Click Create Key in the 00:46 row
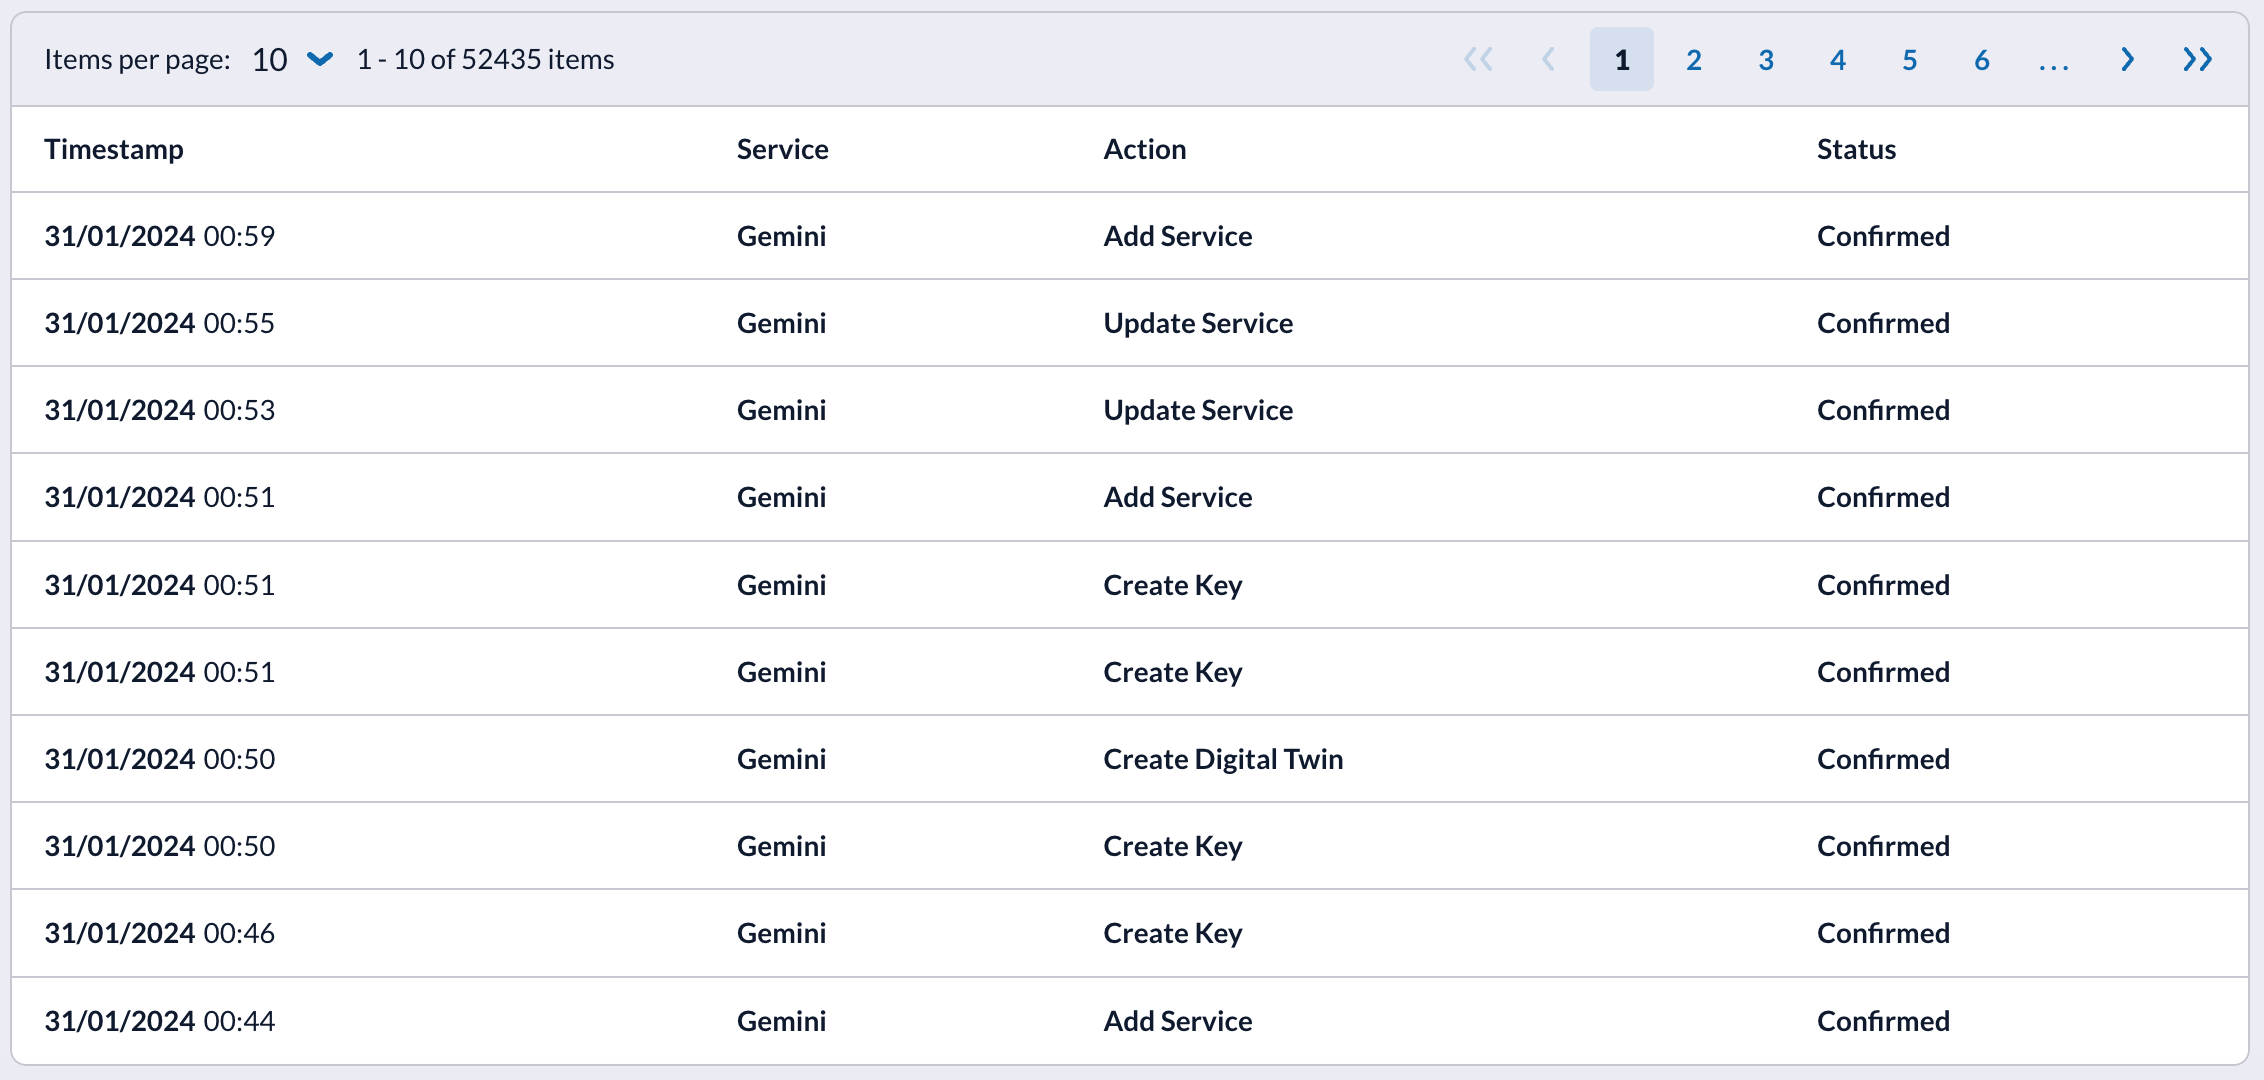 click(x=1173, y=933)
